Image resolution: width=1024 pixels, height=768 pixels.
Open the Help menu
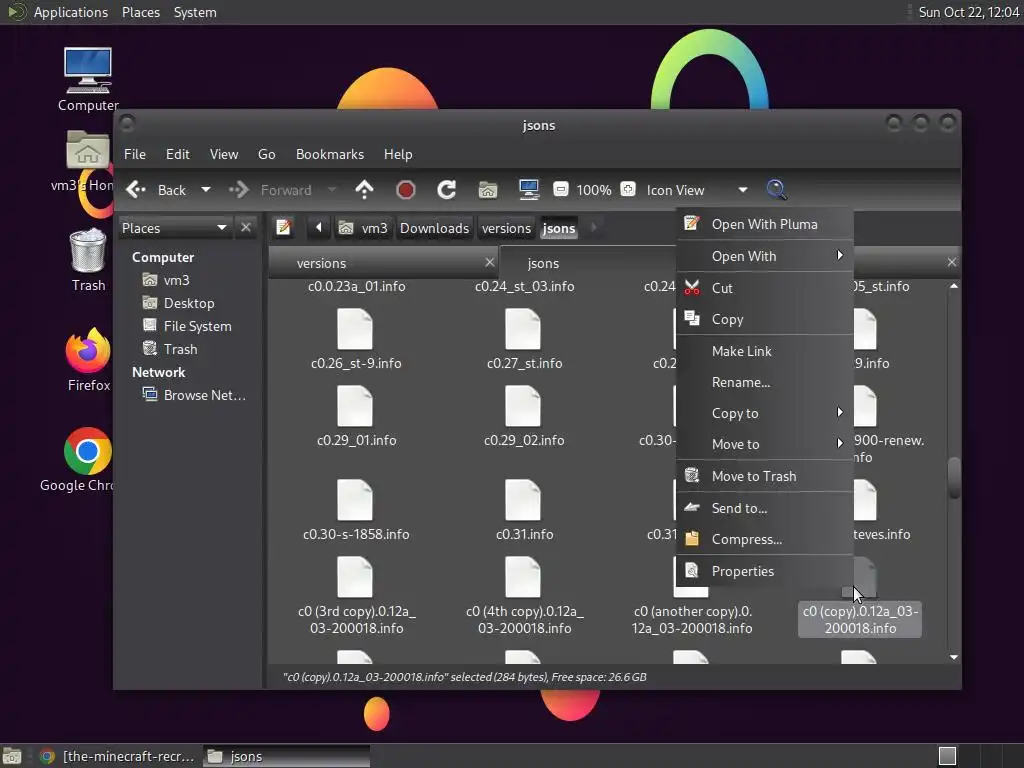pos(398,154)
